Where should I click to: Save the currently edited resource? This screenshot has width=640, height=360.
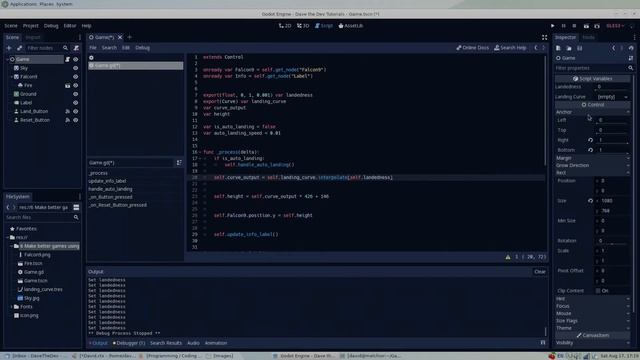(x=580, y=48)
